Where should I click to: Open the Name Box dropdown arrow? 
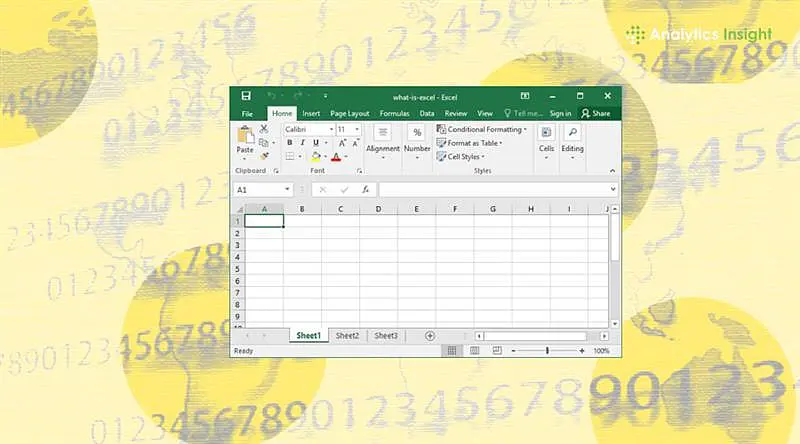287,189
